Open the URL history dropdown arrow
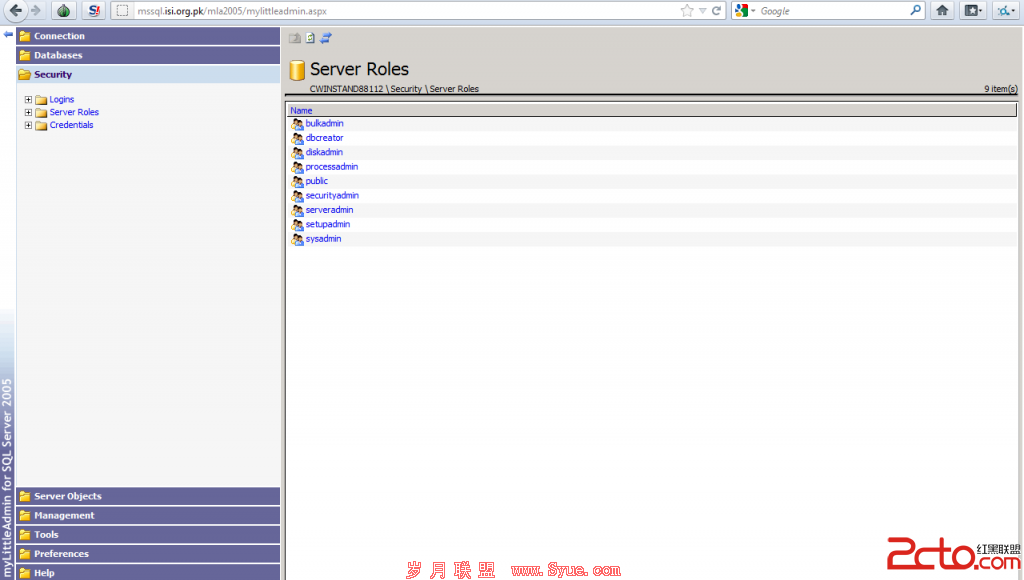Image resolution: width=1024 pixels, height=580 pixels. coord(702,11)
